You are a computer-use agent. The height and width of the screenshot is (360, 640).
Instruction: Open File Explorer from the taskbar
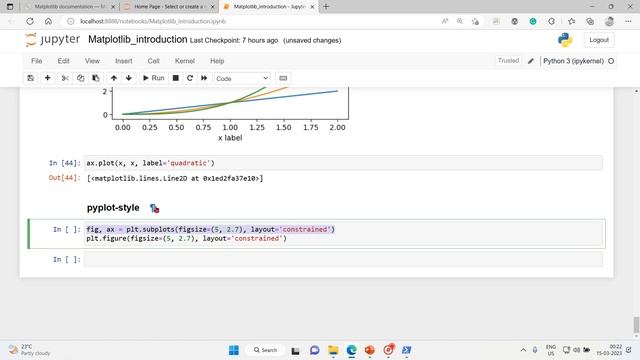pos(333,350)
